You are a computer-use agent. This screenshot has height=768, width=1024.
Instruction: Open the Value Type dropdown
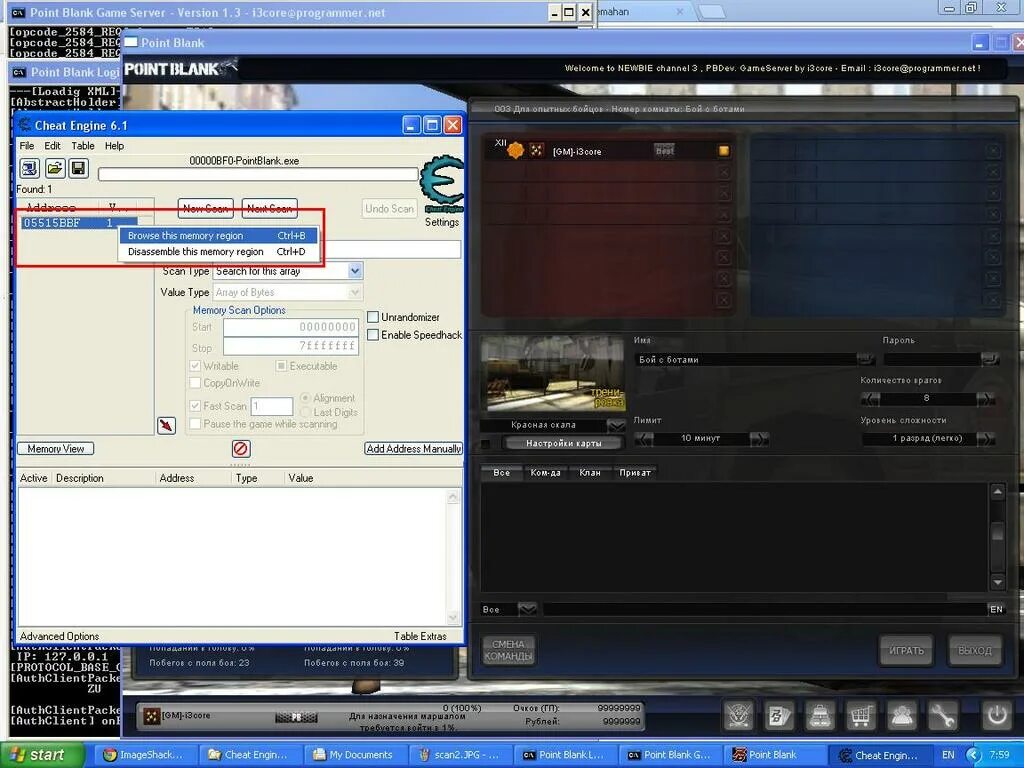tap(355, 292)
